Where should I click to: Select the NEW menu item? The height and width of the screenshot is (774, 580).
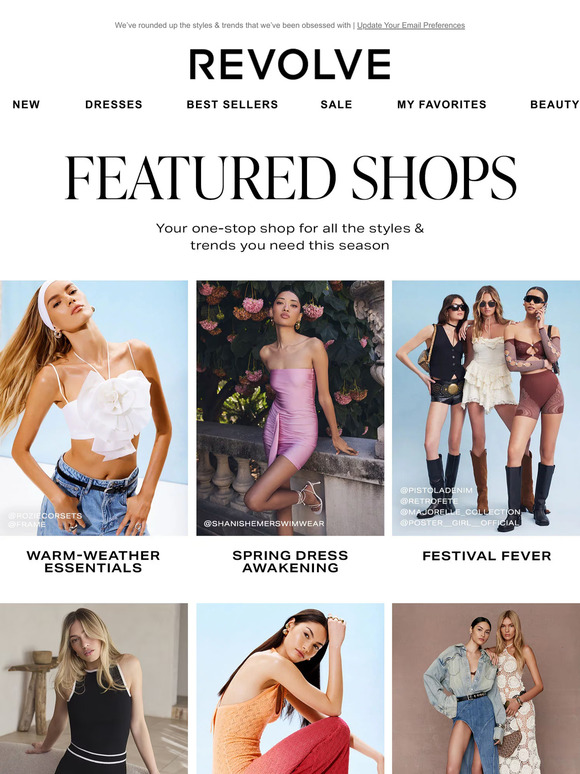(x=26, y=105)
